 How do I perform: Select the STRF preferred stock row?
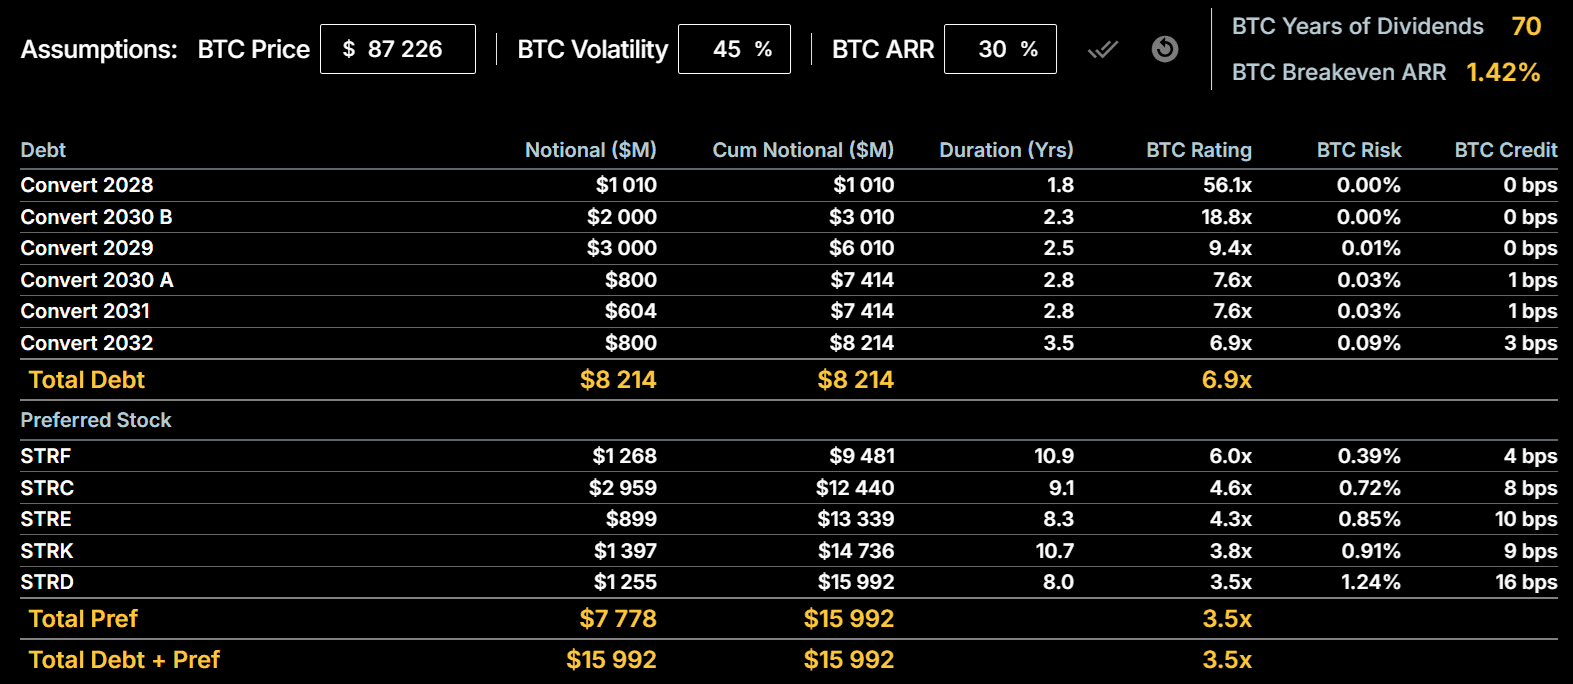[46, 456]
